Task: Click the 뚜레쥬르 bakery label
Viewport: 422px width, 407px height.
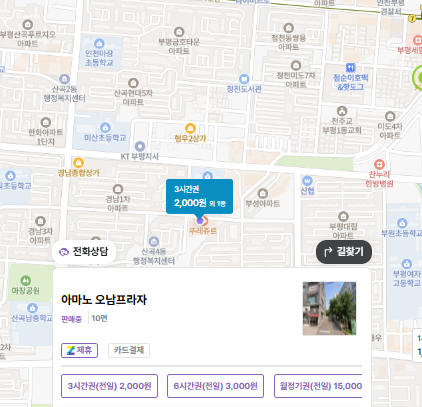Action: click(203, 231)
